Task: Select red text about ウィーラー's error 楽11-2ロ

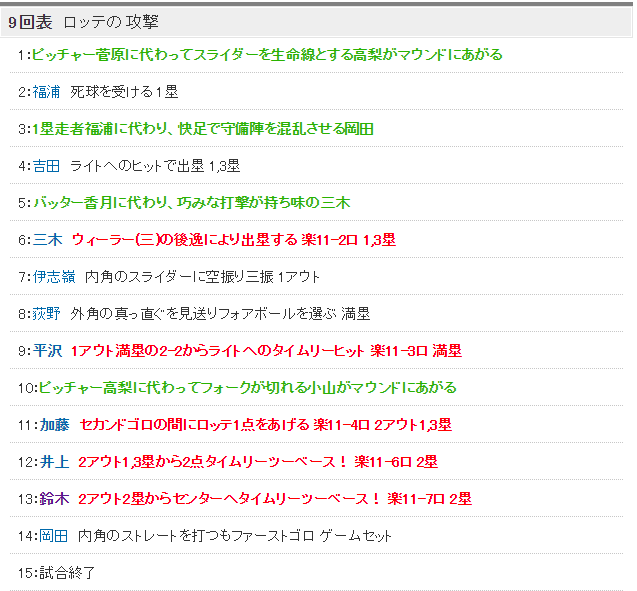Action: (234, 240)
